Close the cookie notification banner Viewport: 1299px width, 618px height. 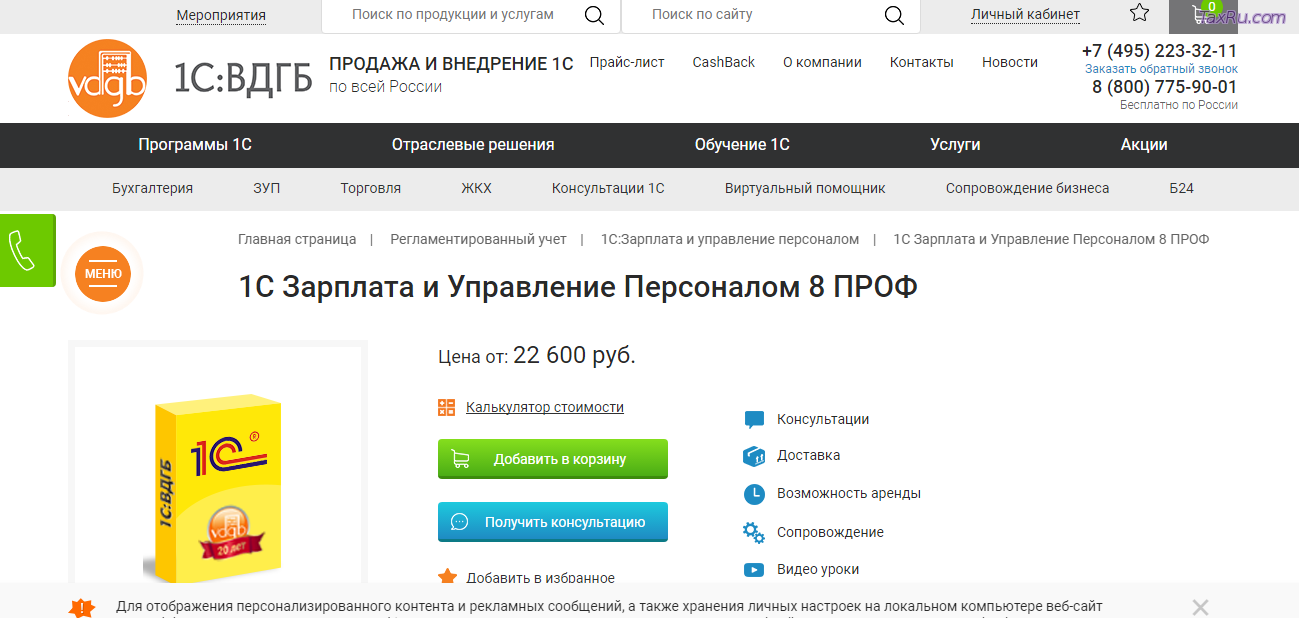1200,607
